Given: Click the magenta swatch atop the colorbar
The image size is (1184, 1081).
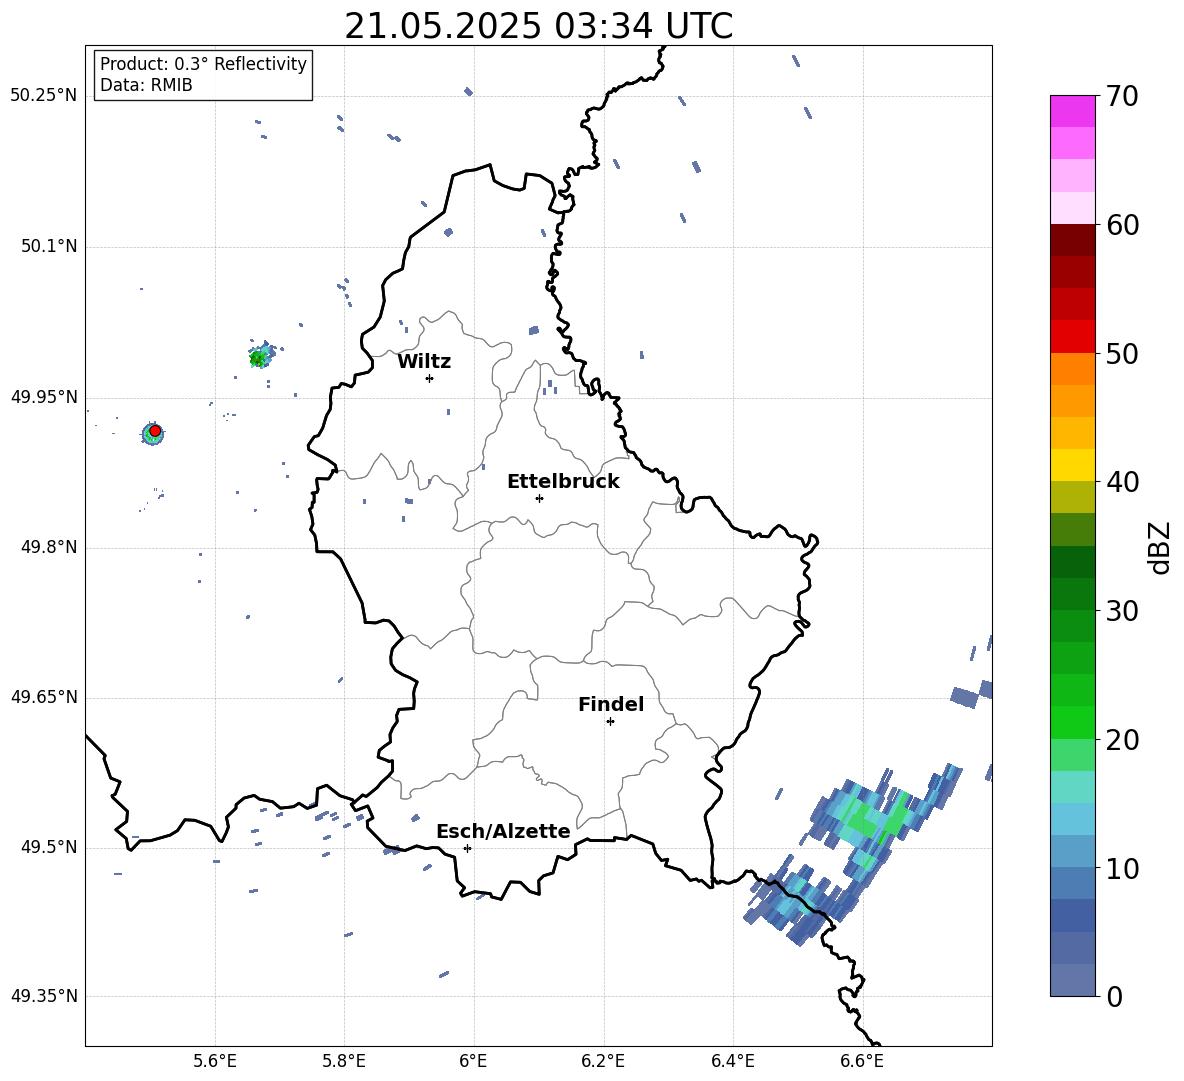Looking at the screenshot, I should point(1072,111).
